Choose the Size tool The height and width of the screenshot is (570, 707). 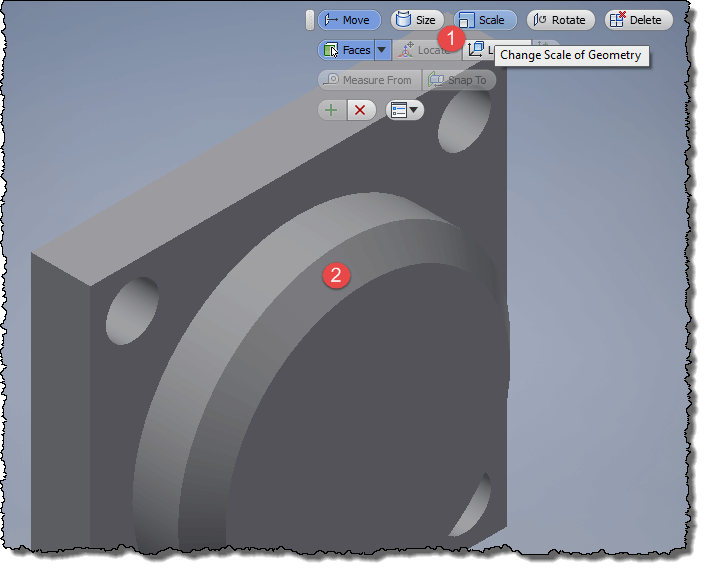pyautogui.click(x=417, y=20)
